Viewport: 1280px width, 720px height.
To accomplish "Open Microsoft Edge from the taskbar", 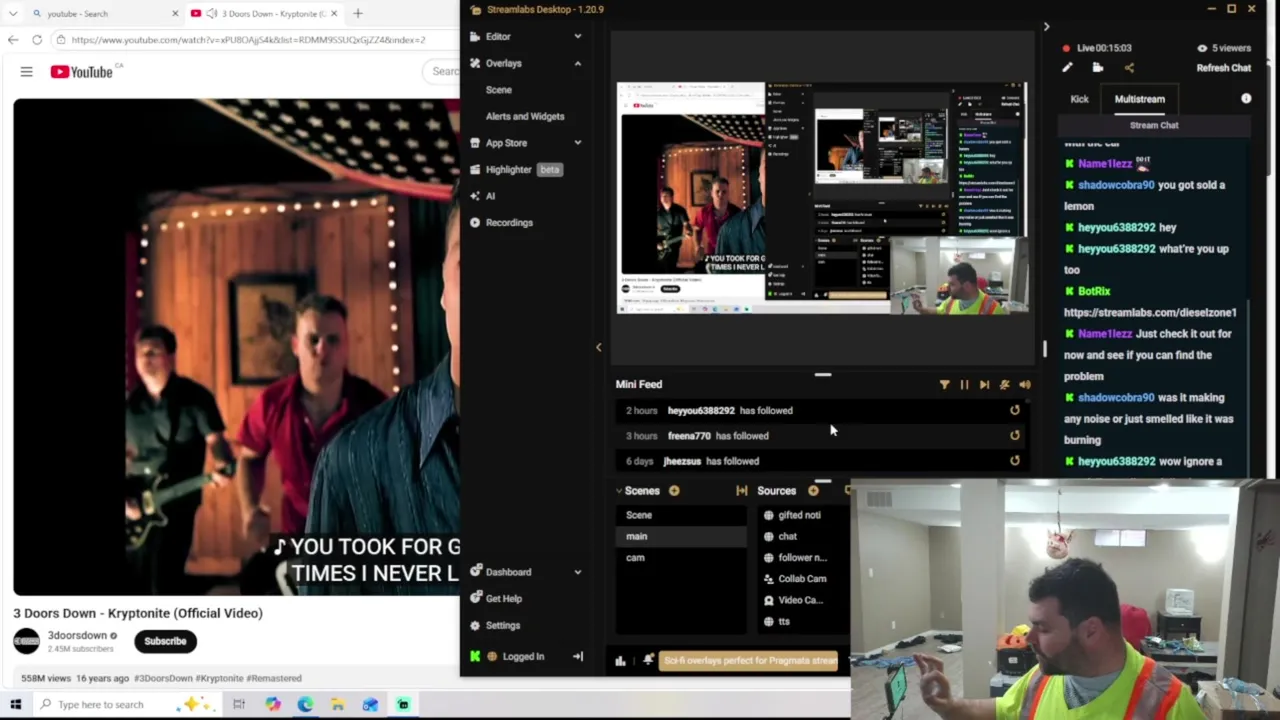I will pos(305,704).
